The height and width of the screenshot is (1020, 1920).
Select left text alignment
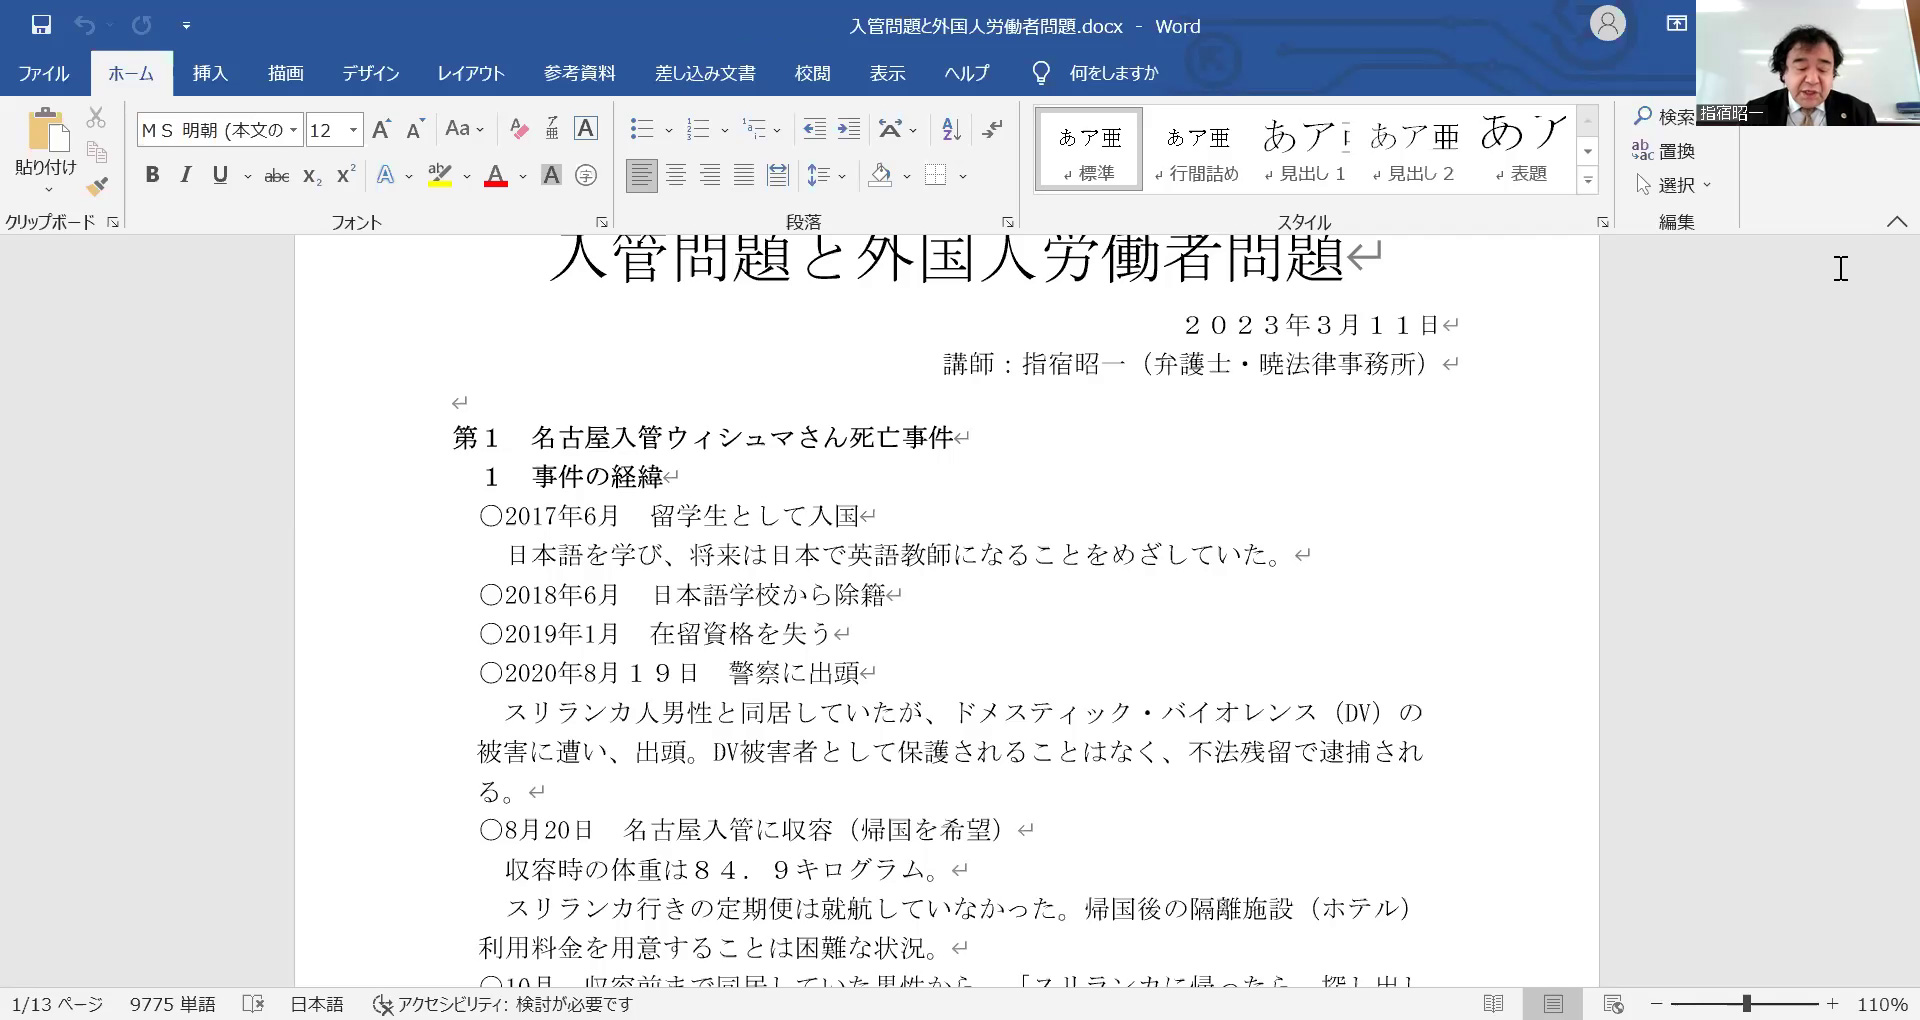(642, 176)
